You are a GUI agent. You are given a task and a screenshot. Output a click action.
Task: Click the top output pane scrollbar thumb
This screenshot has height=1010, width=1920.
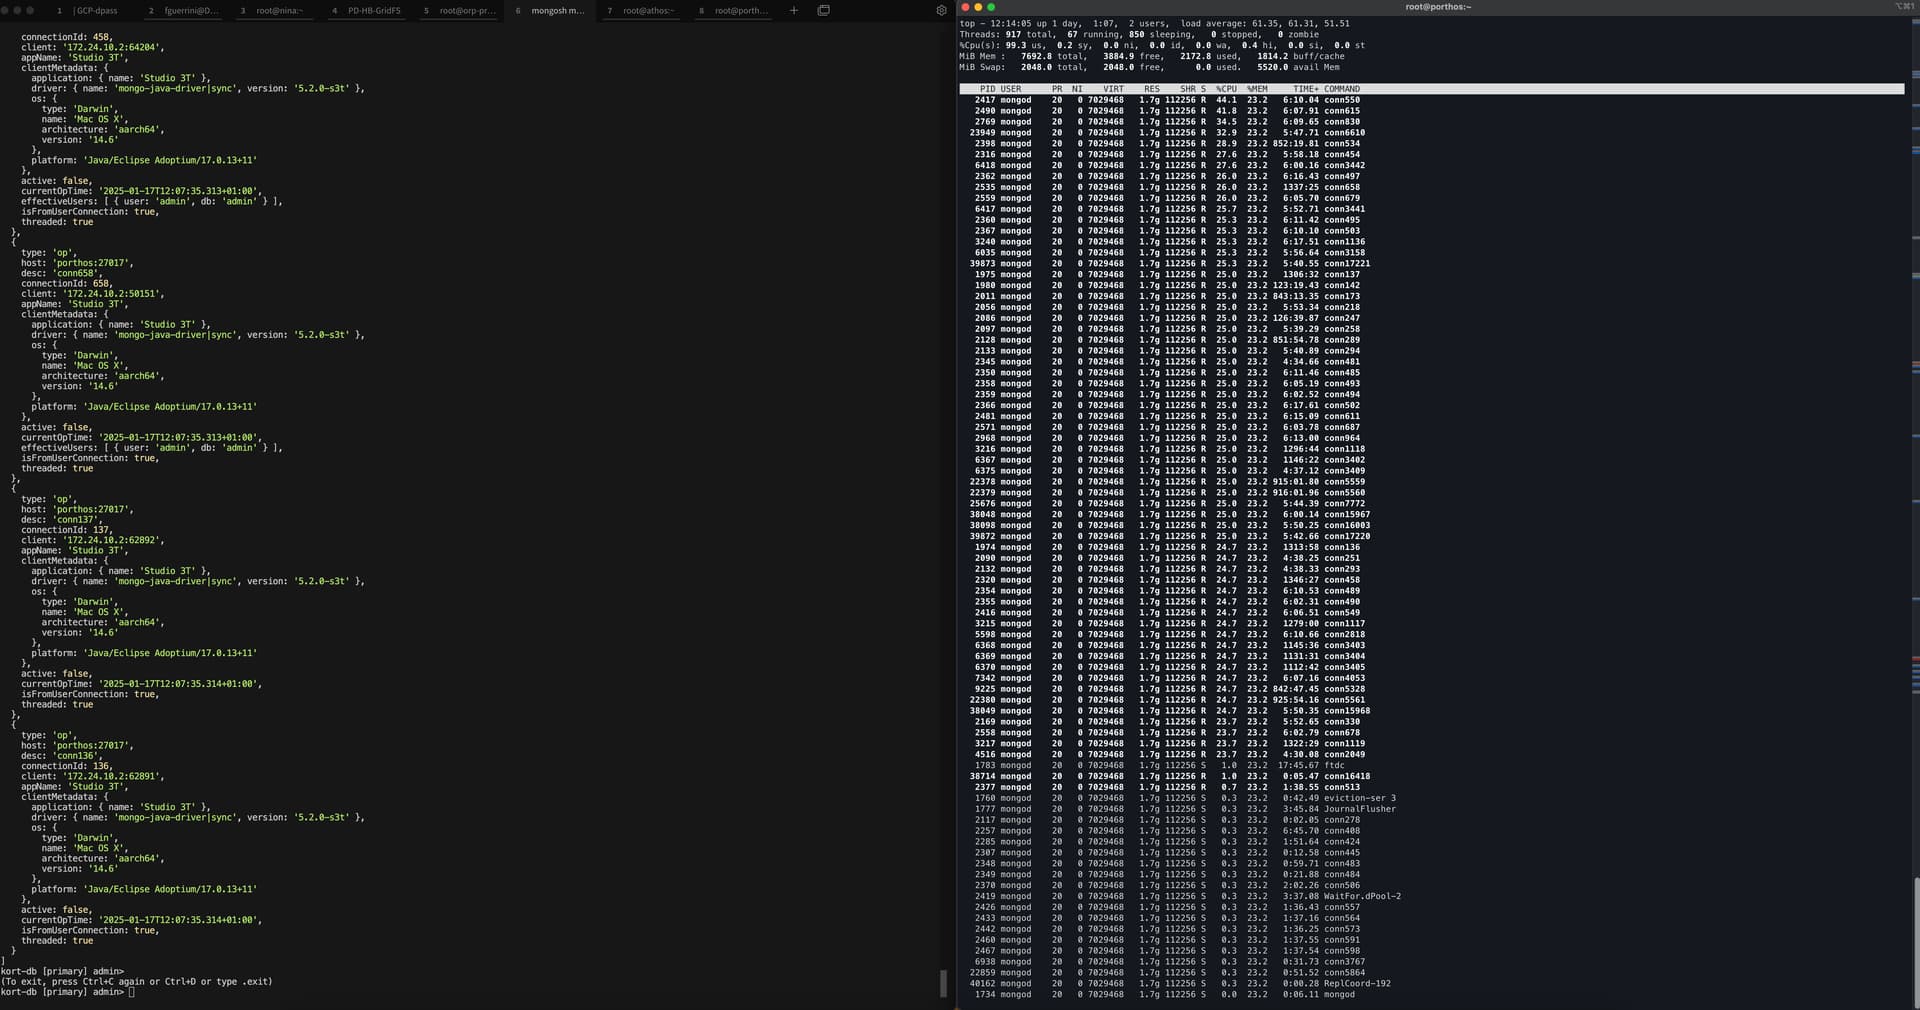click(x=1915, y=940)
